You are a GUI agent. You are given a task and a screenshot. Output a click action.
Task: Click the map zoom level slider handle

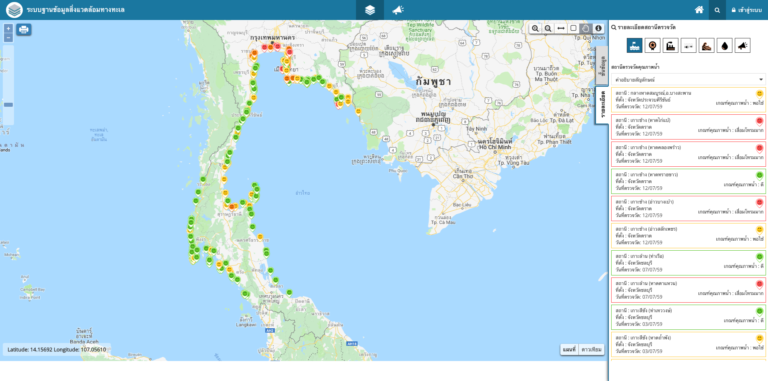click(x=8, y=104)
